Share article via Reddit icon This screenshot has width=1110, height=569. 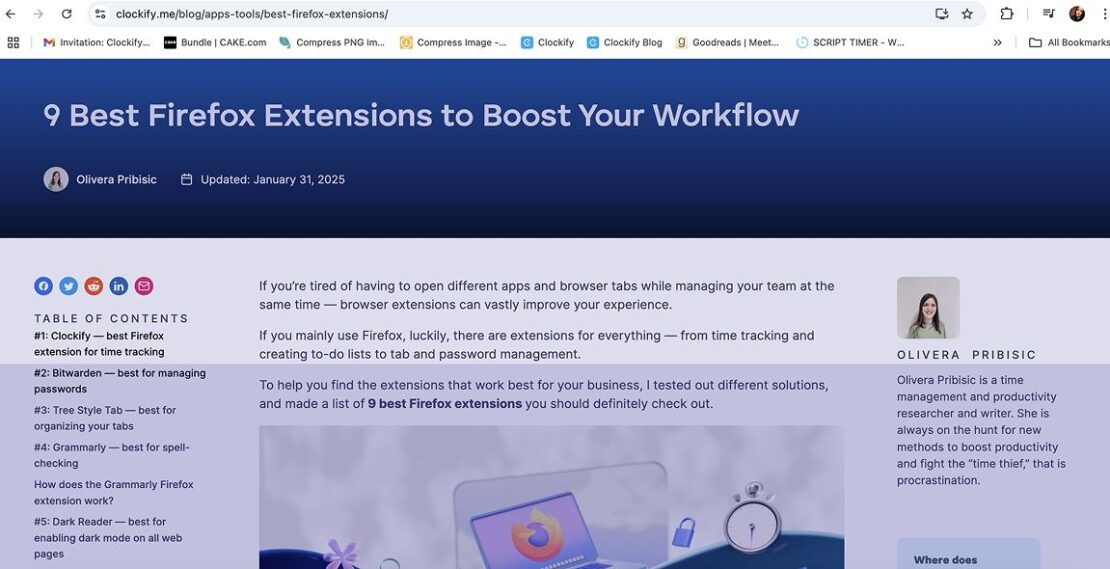click(x=93, y=286)
